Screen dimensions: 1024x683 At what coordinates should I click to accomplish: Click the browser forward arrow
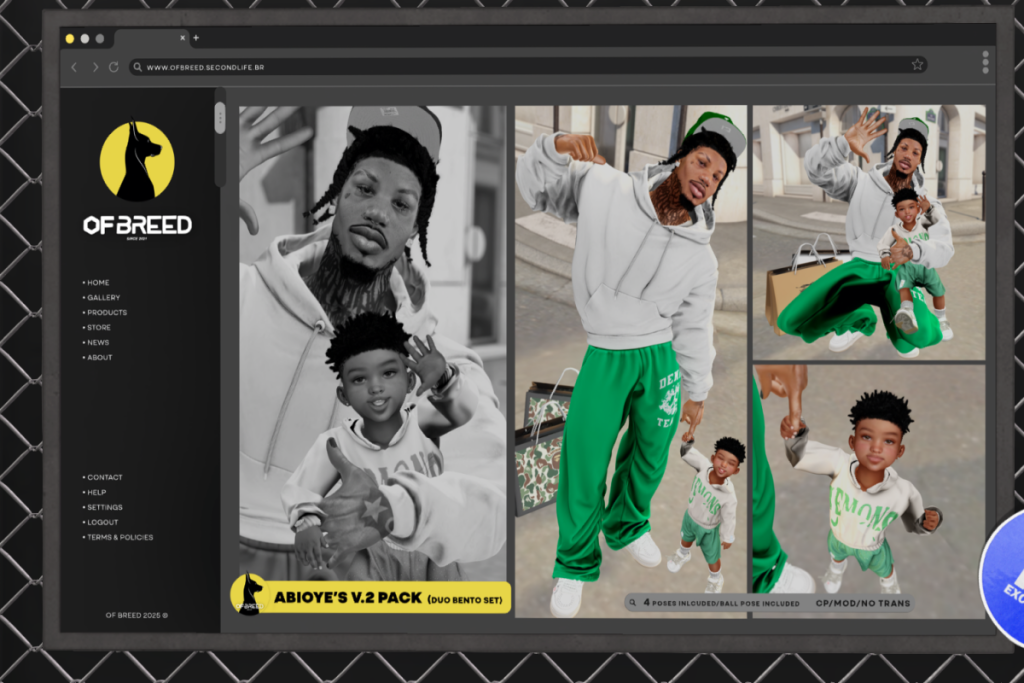point(95,67)
